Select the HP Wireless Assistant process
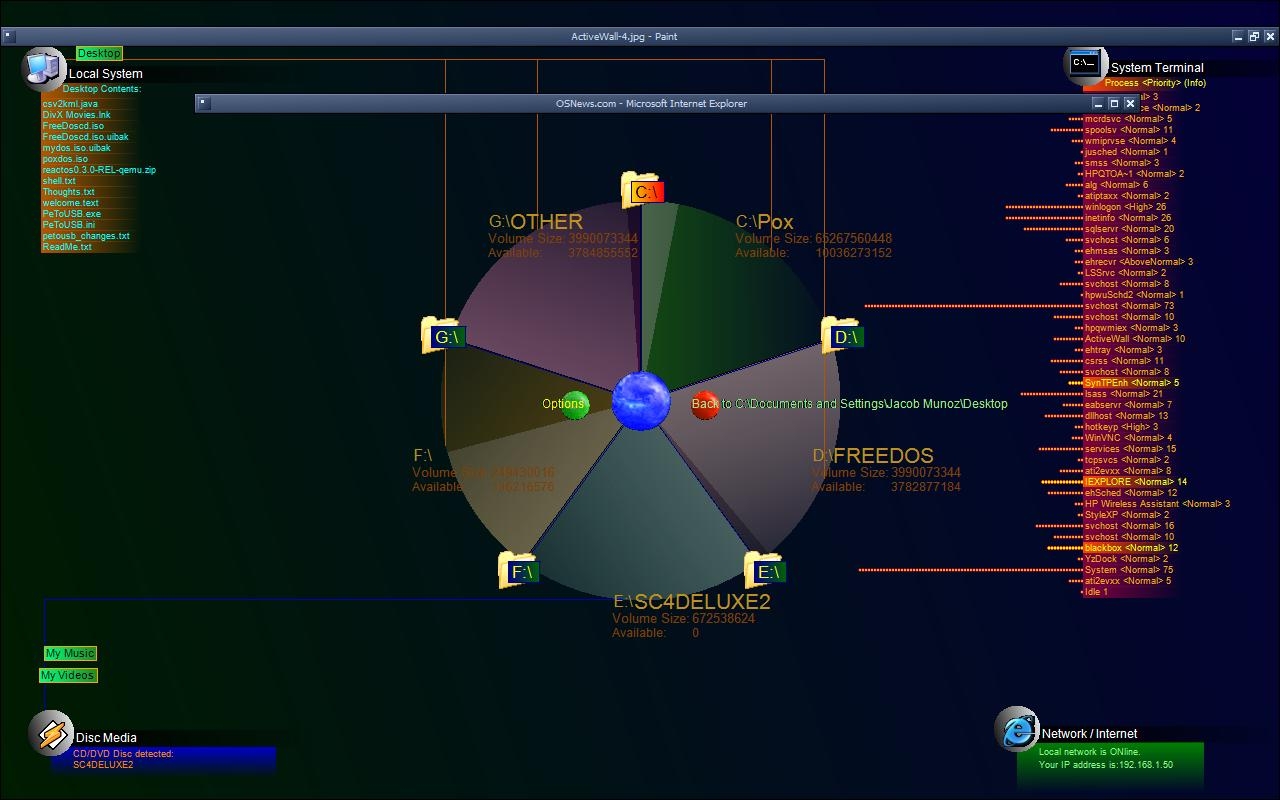The width and height of the screenshot is (1280, 800). (x=1158, y=504)
